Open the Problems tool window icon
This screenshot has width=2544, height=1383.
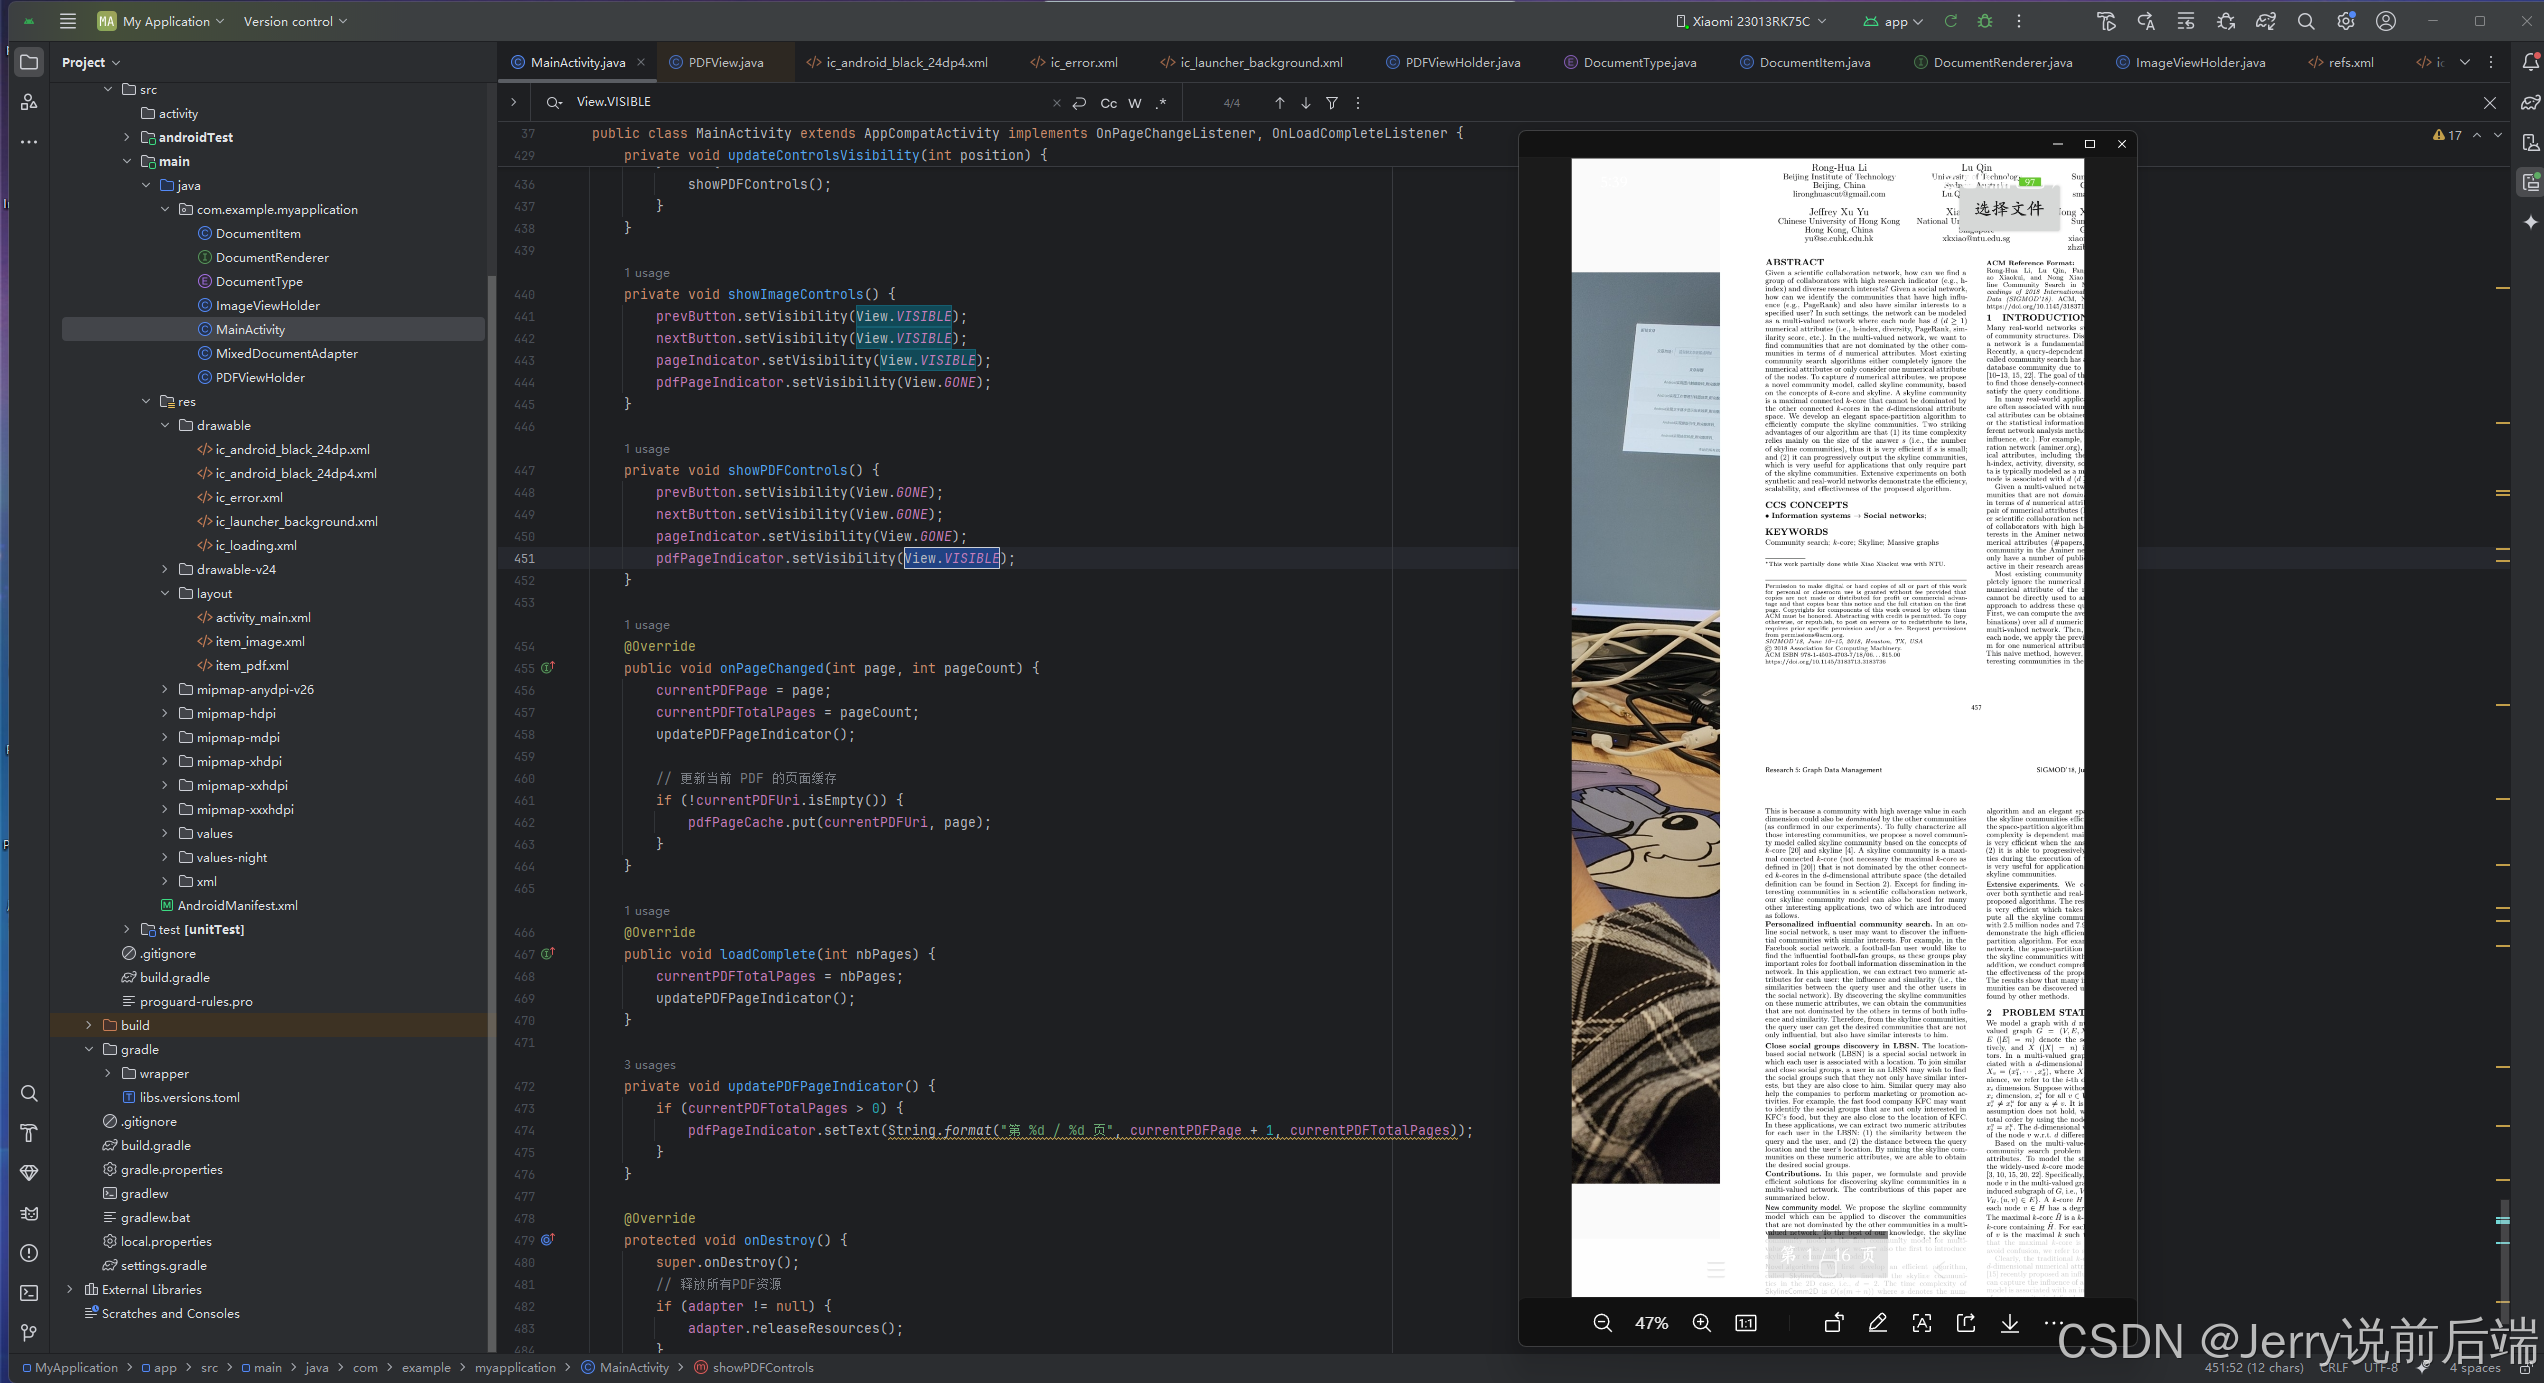click(29, 1253)
